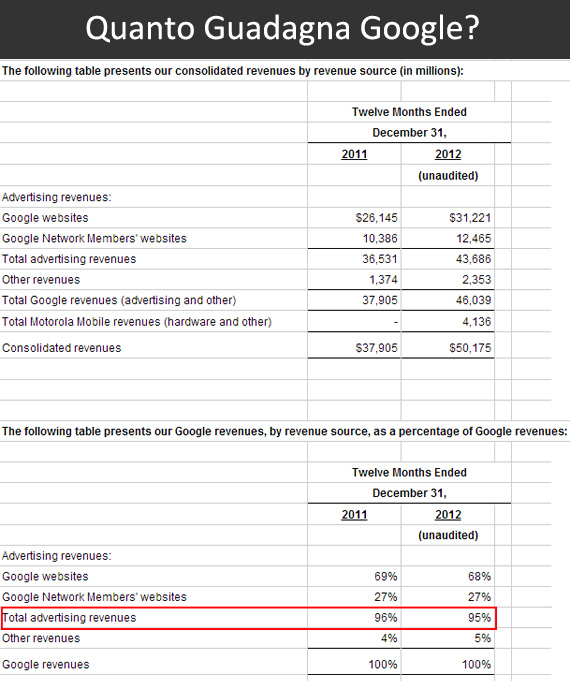This screenshot has height=681, width=570.
Task: Select "Google Network Members' websites" in percentage table
Action: [94, 597]
